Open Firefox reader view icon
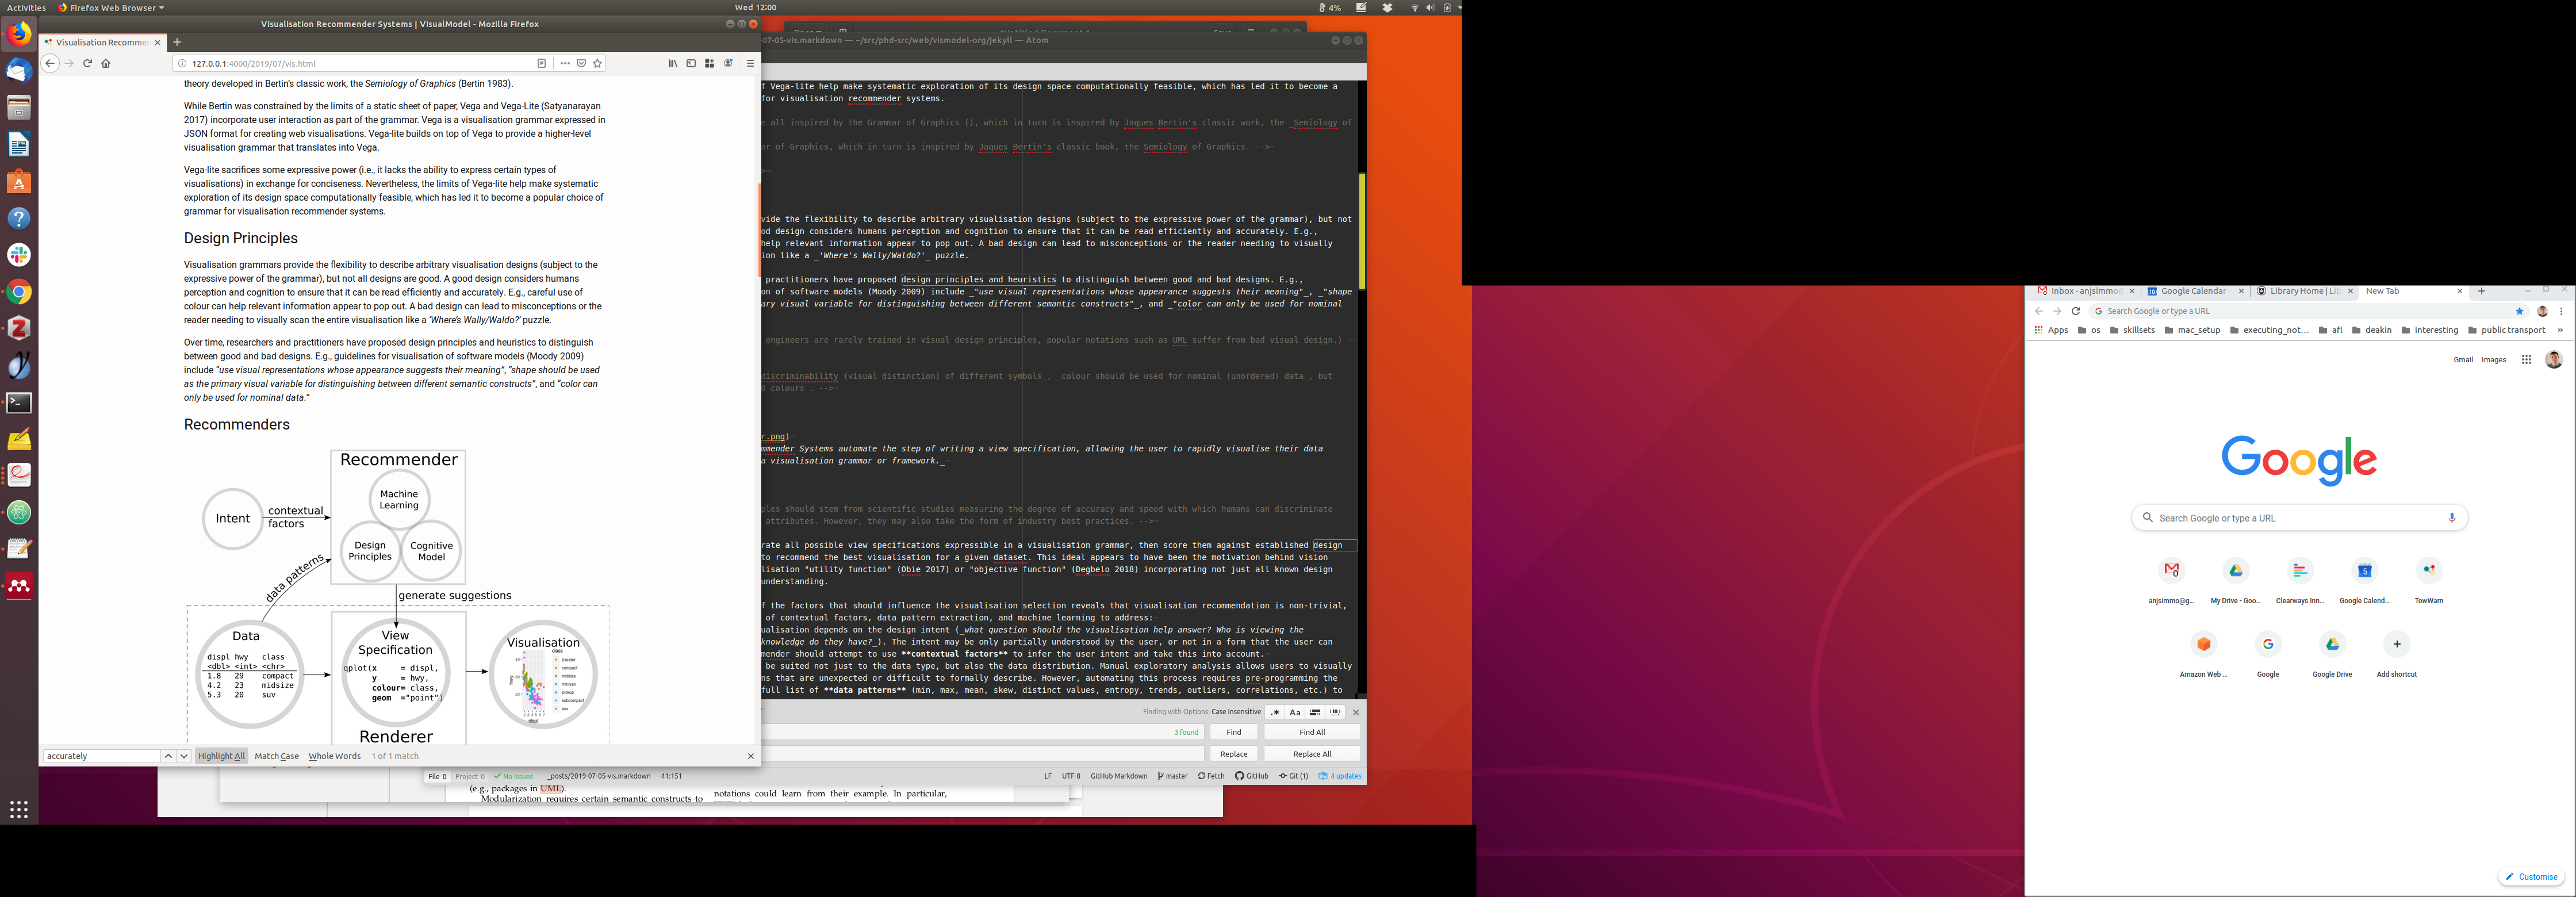The height and width of the screenshot is (897, 2576). (x=542, y=63)
